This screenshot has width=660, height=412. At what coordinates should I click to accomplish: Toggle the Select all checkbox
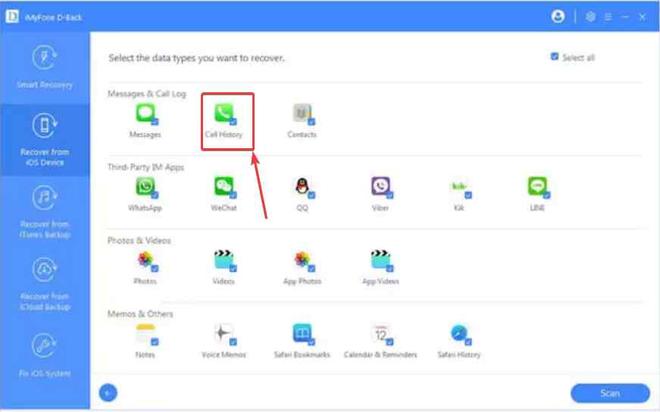[x=555, y=57]
